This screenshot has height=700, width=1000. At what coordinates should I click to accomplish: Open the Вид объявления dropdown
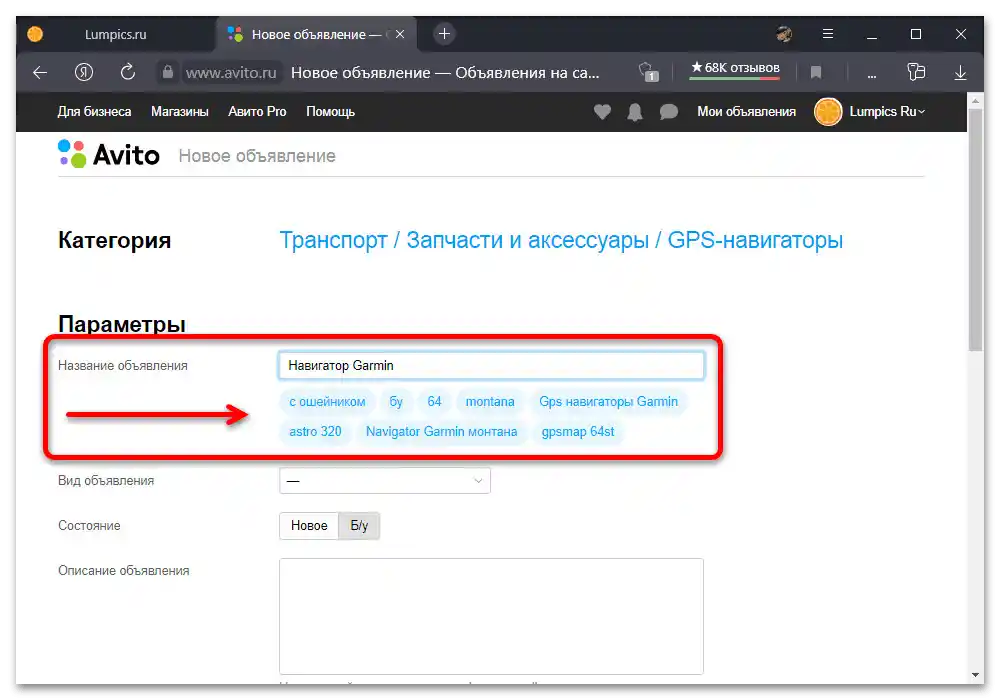385,481
